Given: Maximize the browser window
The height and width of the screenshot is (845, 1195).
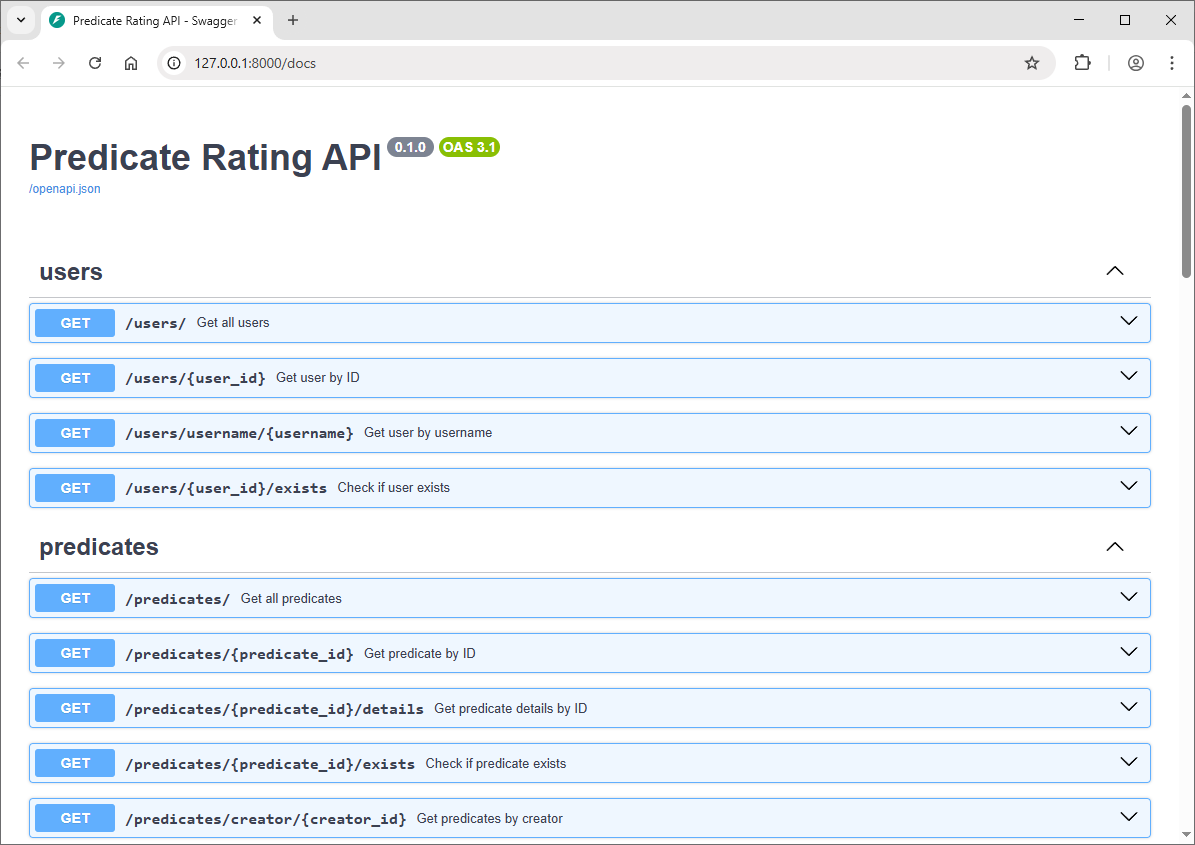Looking at the screenshot, I should [x=1125, y=20].
